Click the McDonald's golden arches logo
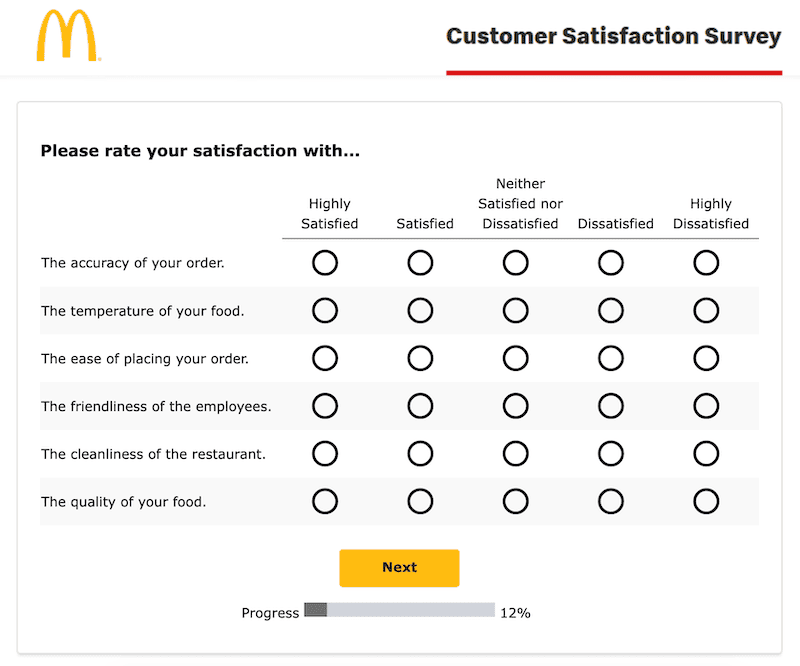800x666 pixels. 65,36
